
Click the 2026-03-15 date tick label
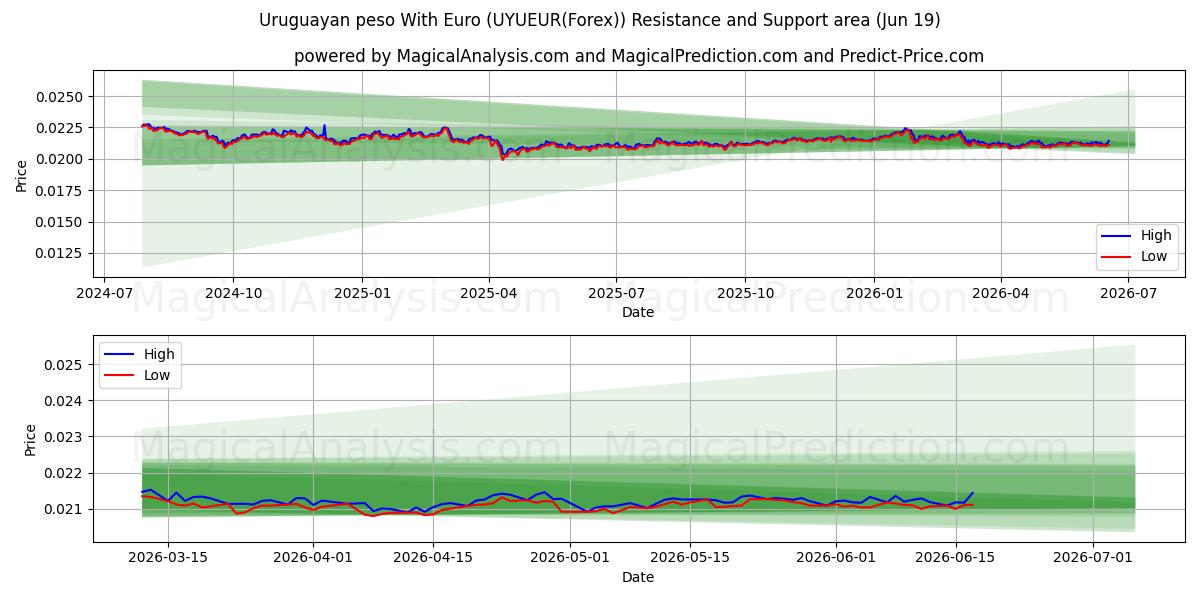pyautogui.click(x=168, y=559)
